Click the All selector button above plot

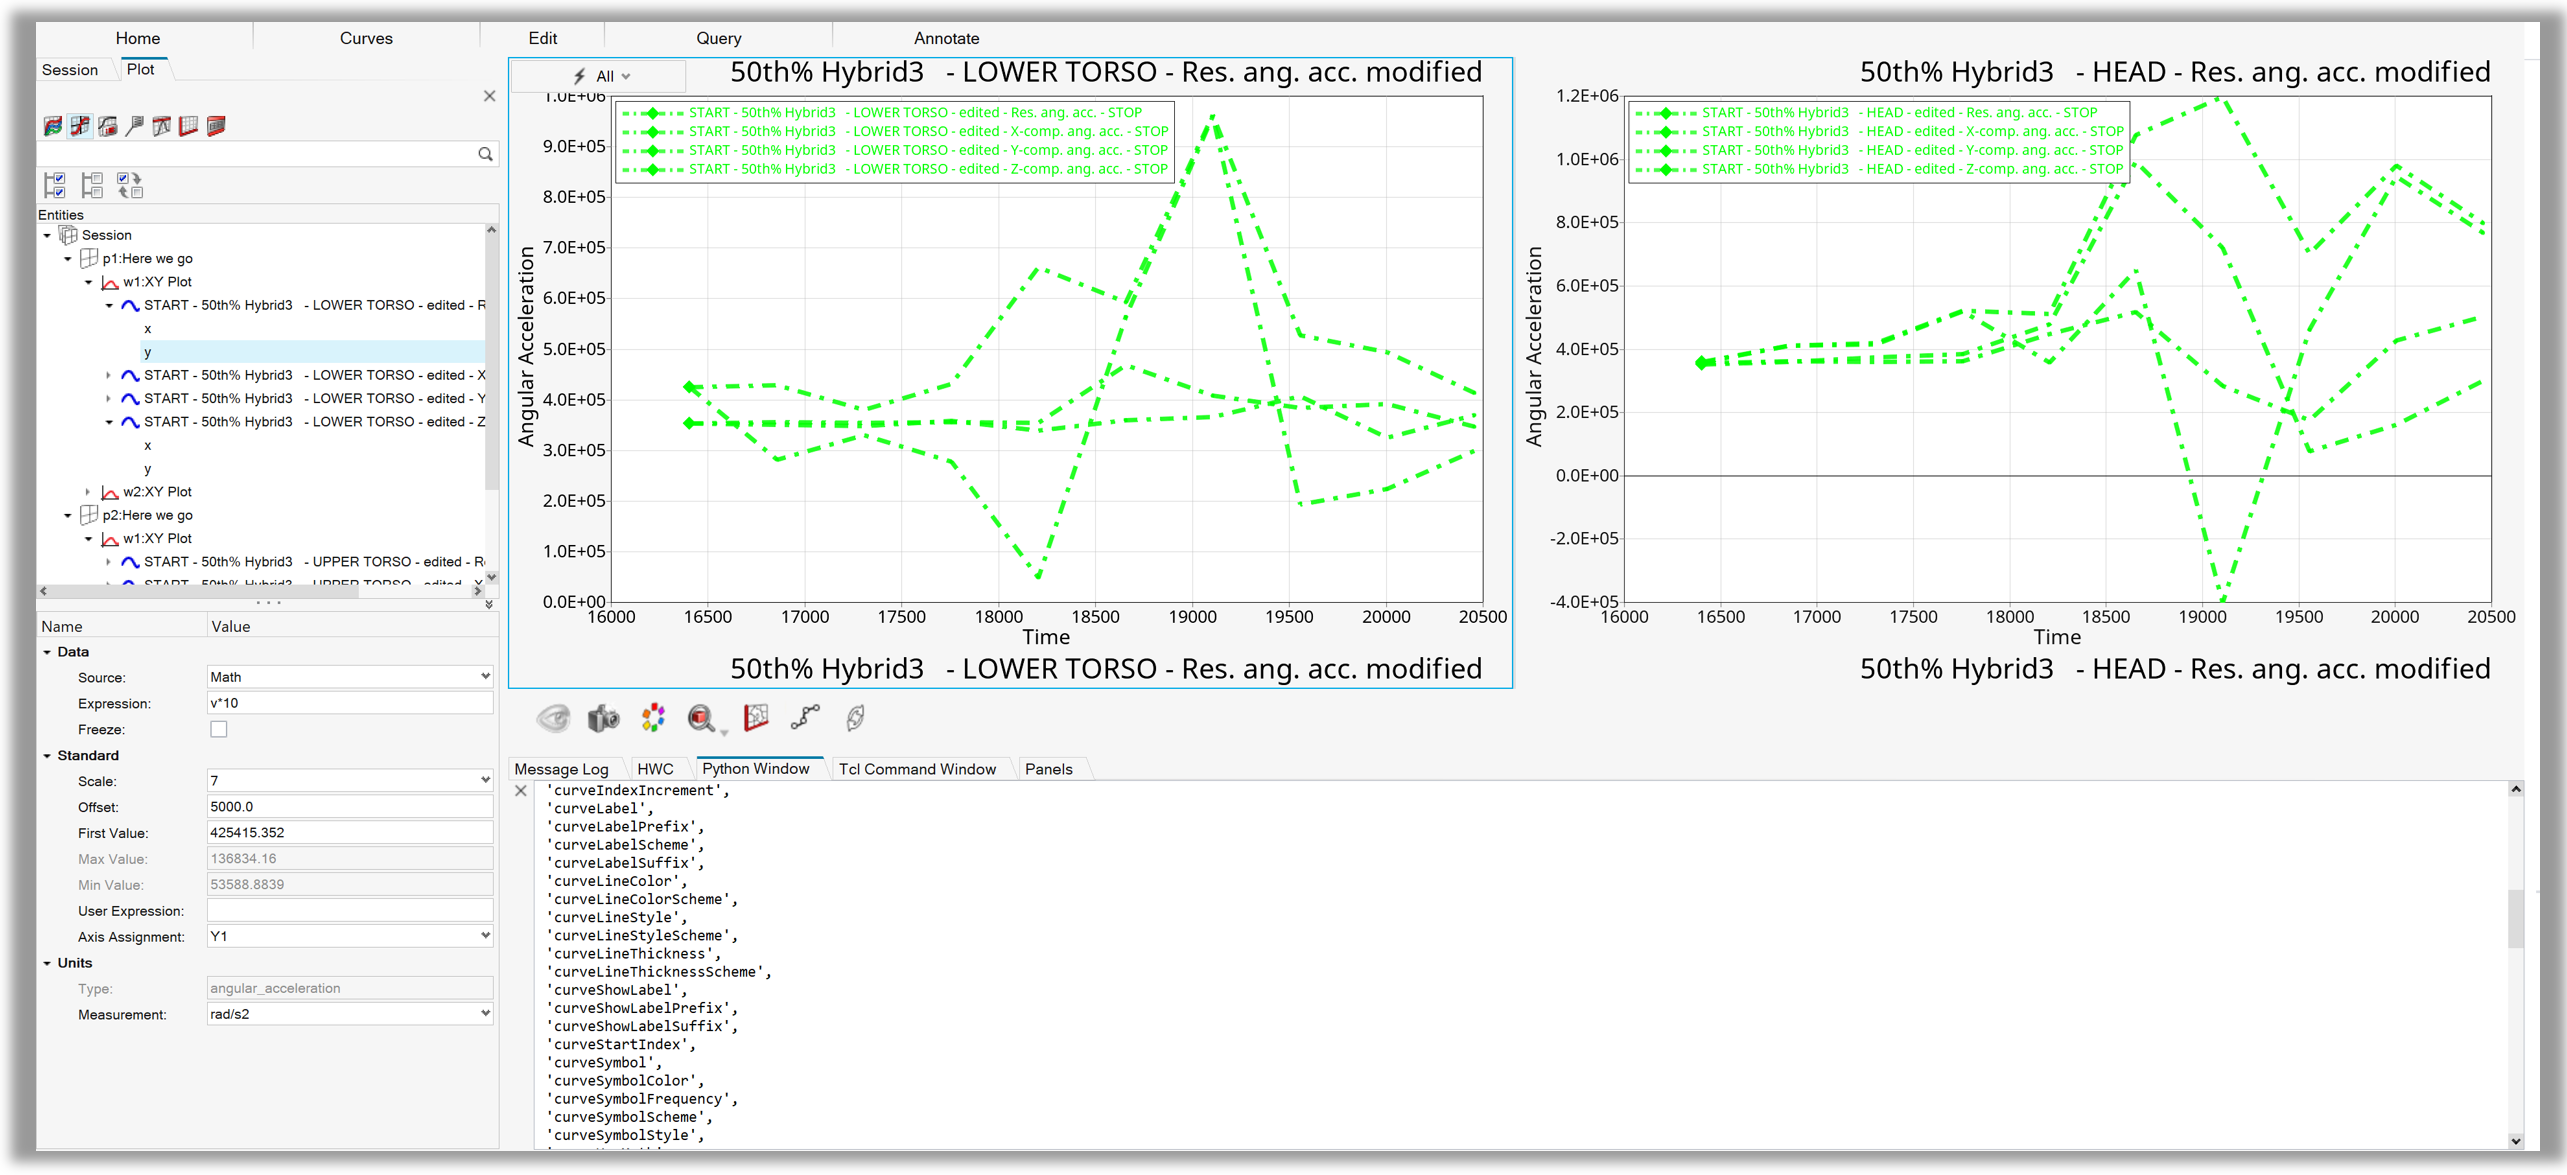[x=602, y=76]
